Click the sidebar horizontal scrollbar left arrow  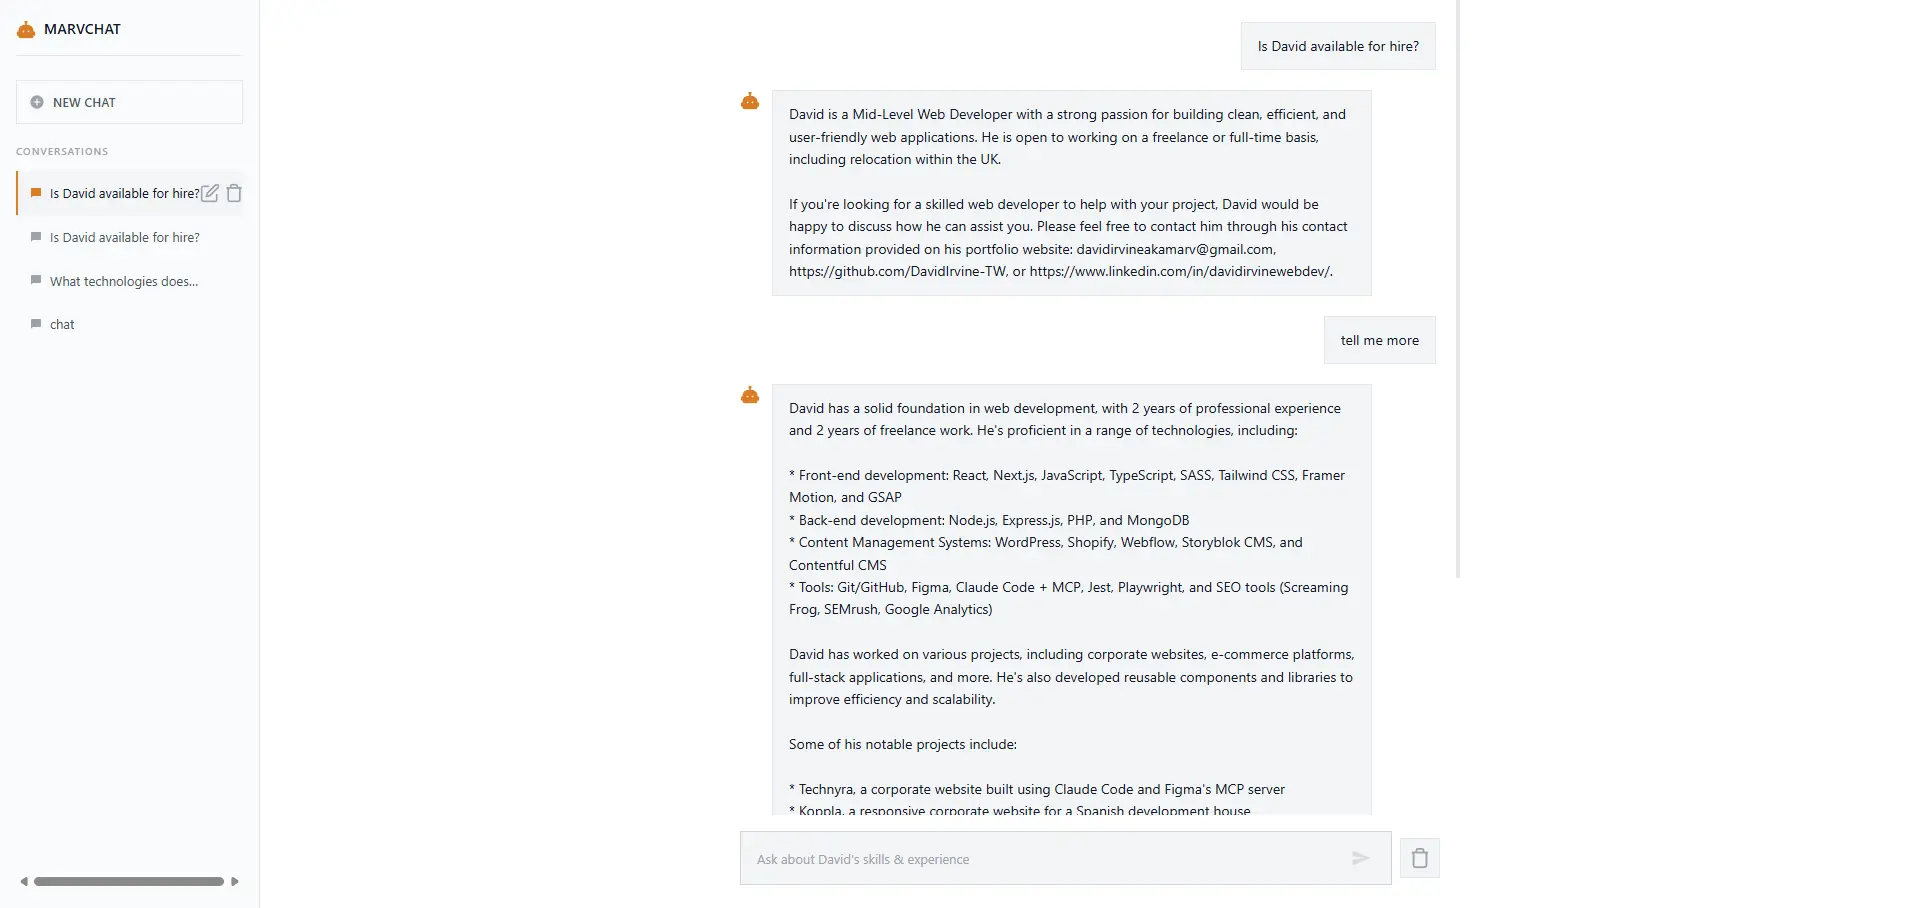(x=24, y=881)
